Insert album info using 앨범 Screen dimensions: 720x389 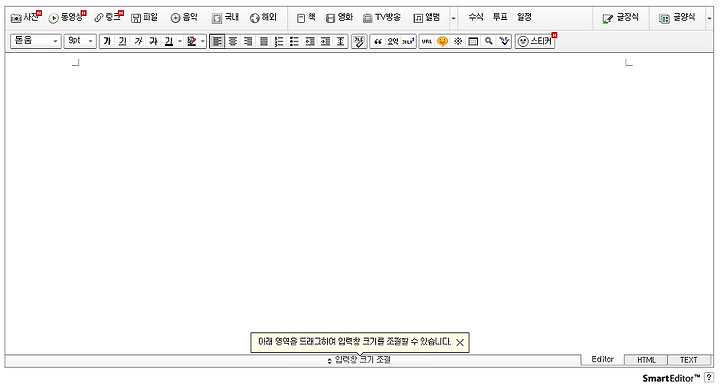(x=427, y=18)
